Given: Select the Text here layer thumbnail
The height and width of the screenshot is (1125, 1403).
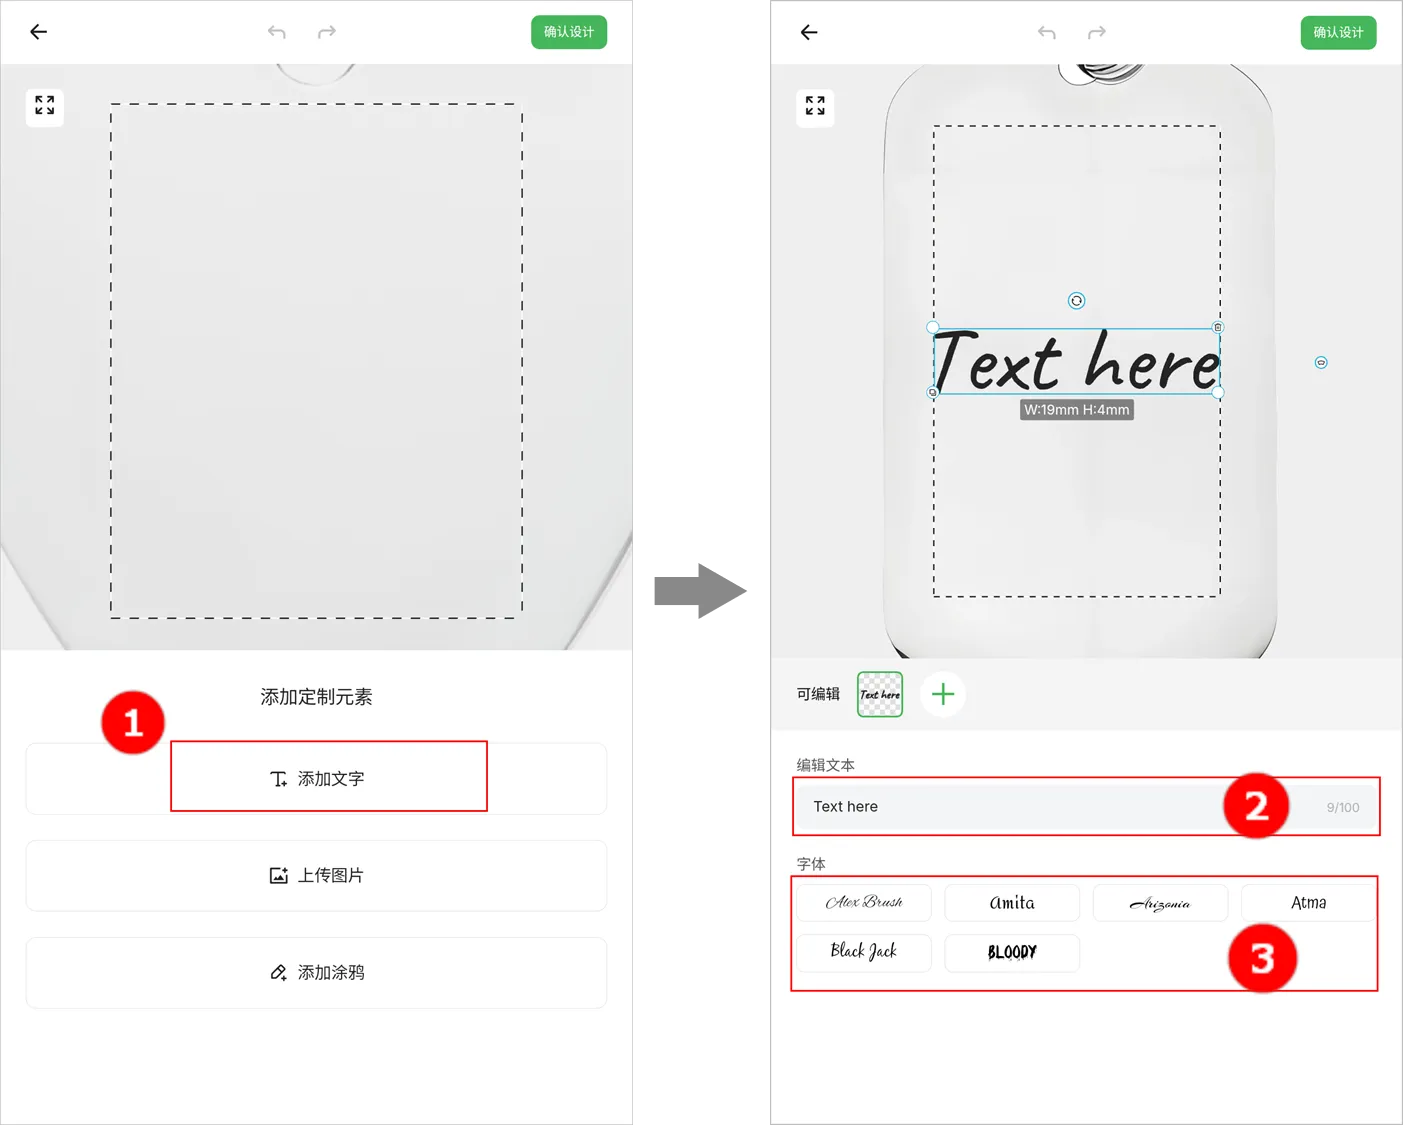Looking at the screenshot, I should pyautogui.click(x=880, y=694).
